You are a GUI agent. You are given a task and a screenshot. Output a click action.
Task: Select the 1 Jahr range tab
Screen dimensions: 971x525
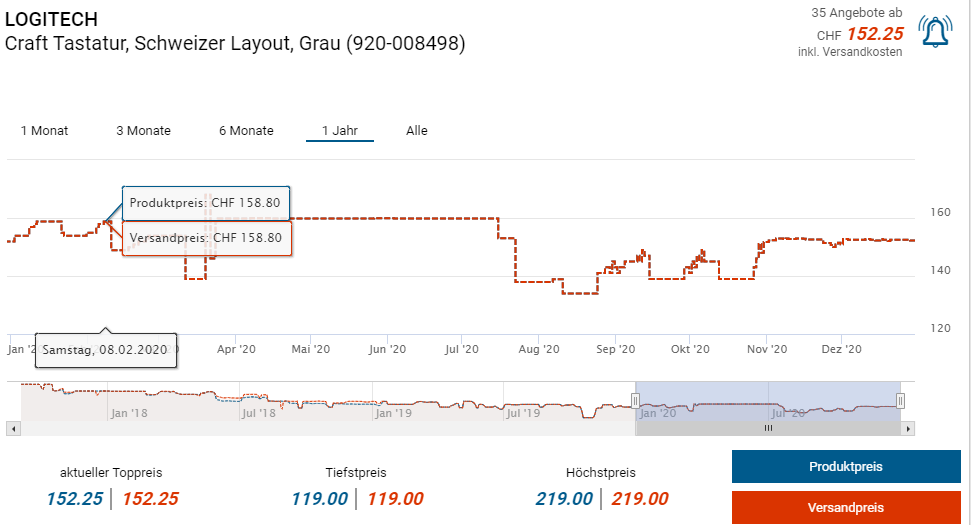point(339,131)
